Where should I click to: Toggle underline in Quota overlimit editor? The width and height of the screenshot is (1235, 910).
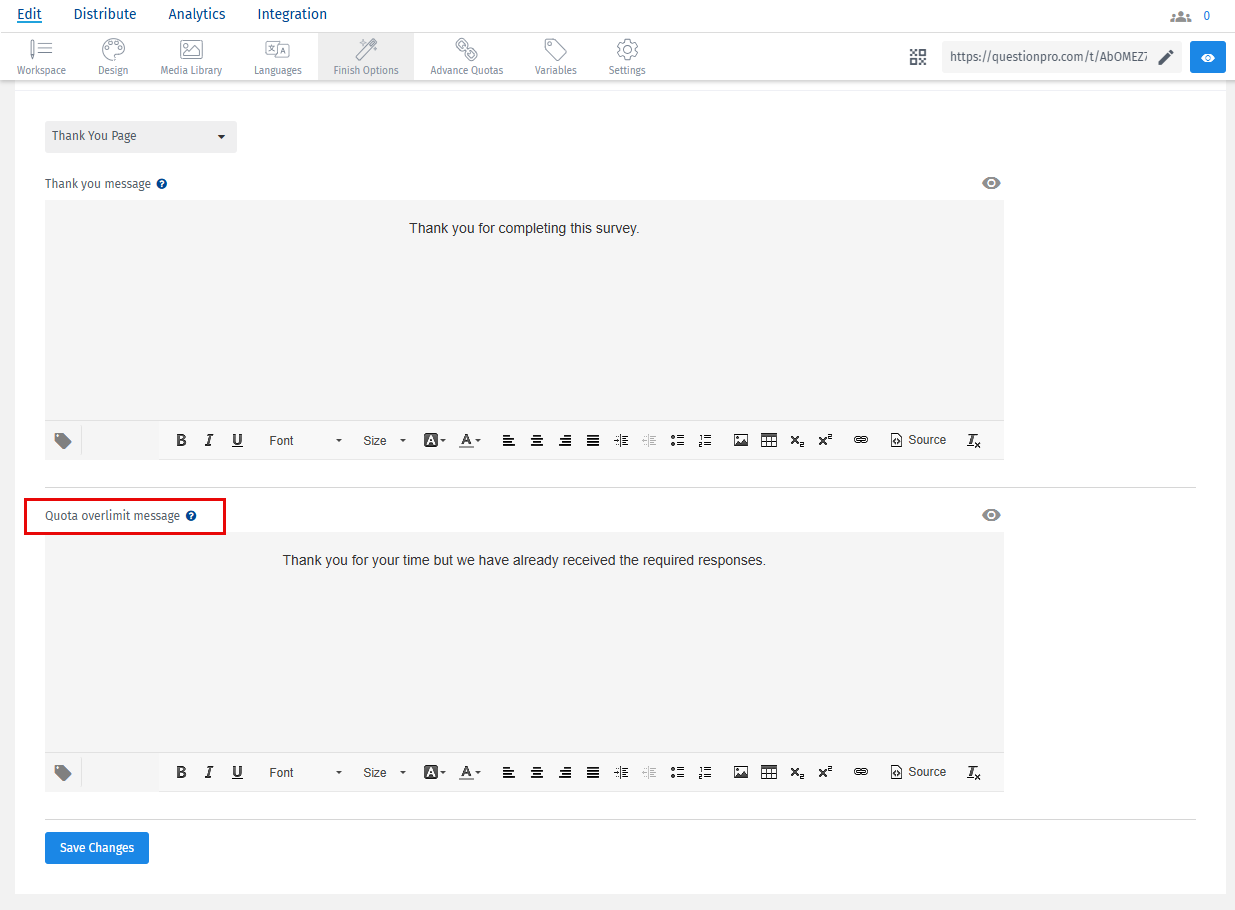(x=237, y=772)
